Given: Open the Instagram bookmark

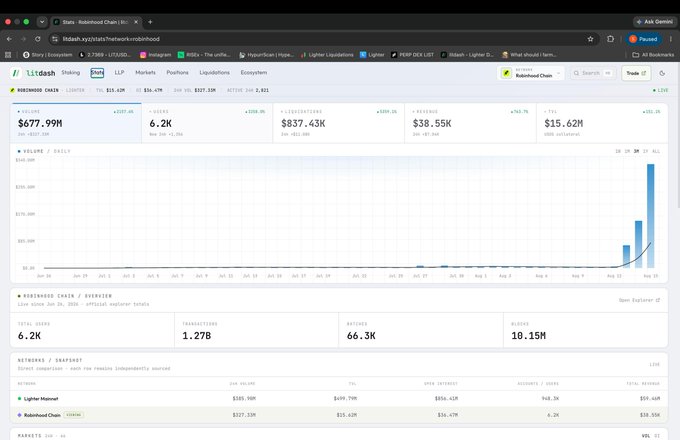Looking at the screenshot, I should 156,55.
